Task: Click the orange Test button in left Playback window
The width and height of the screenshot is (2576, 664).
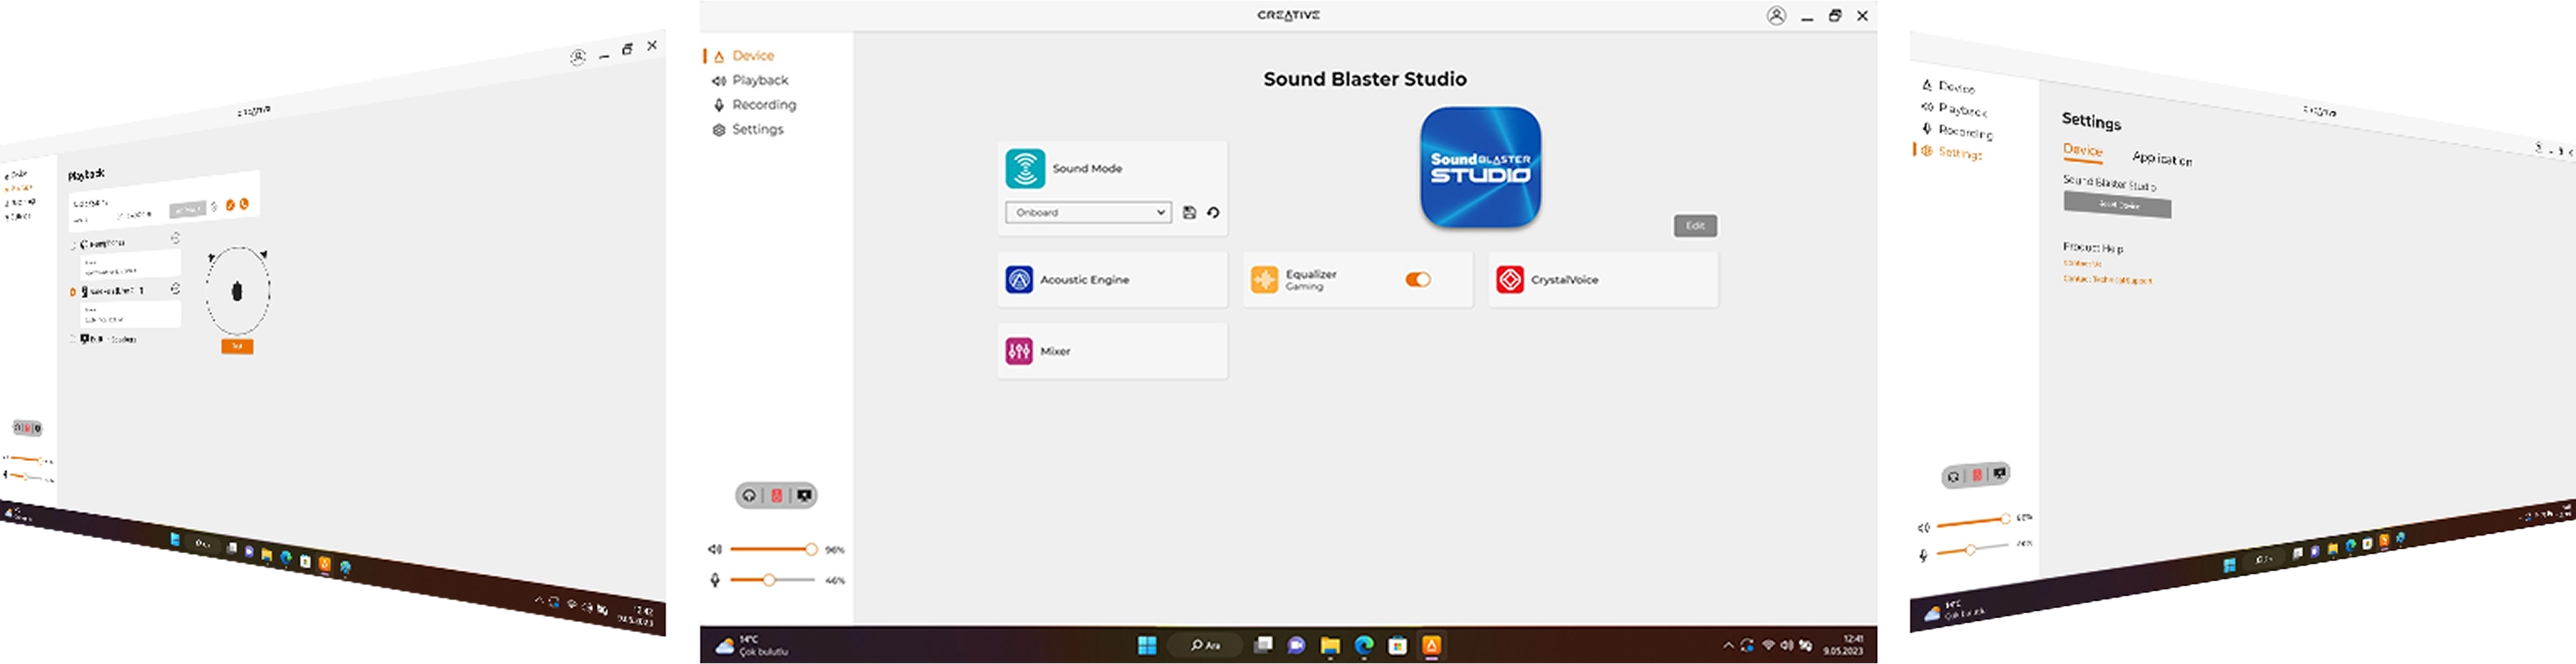Action: pos(237,346)
